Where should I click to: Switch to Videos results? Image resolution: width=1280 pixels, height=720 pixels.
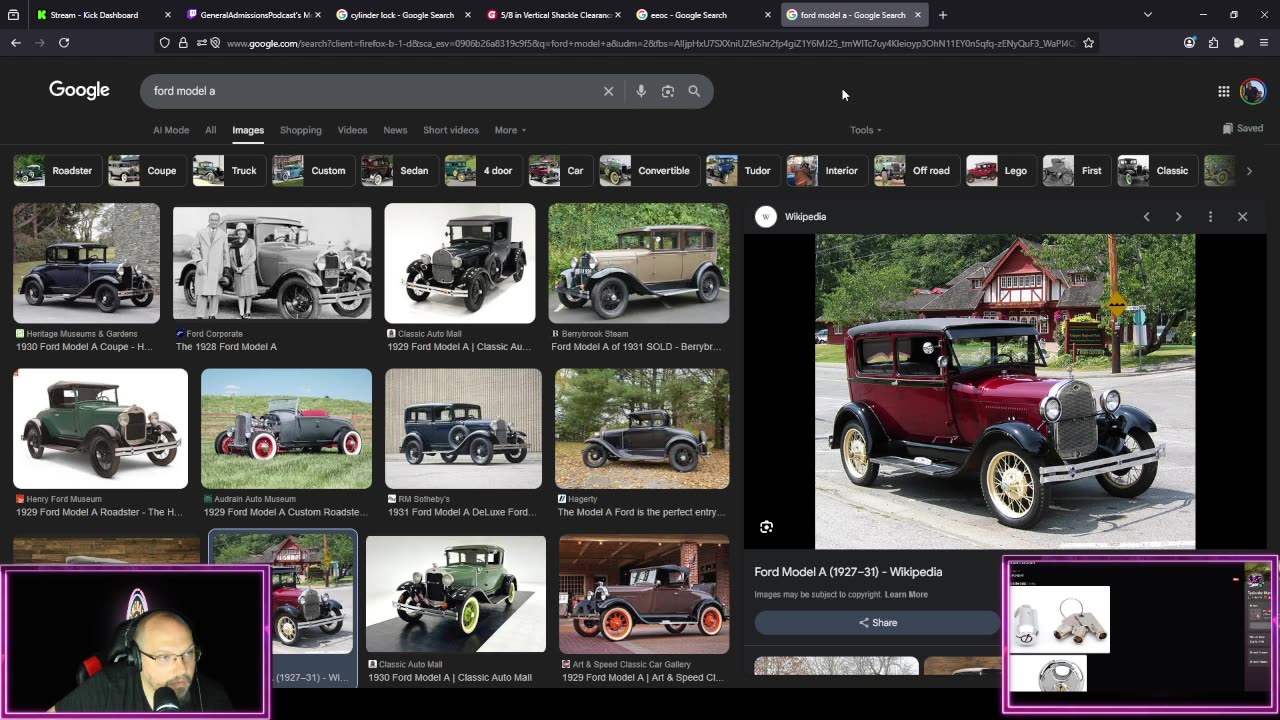click(352, 130)
